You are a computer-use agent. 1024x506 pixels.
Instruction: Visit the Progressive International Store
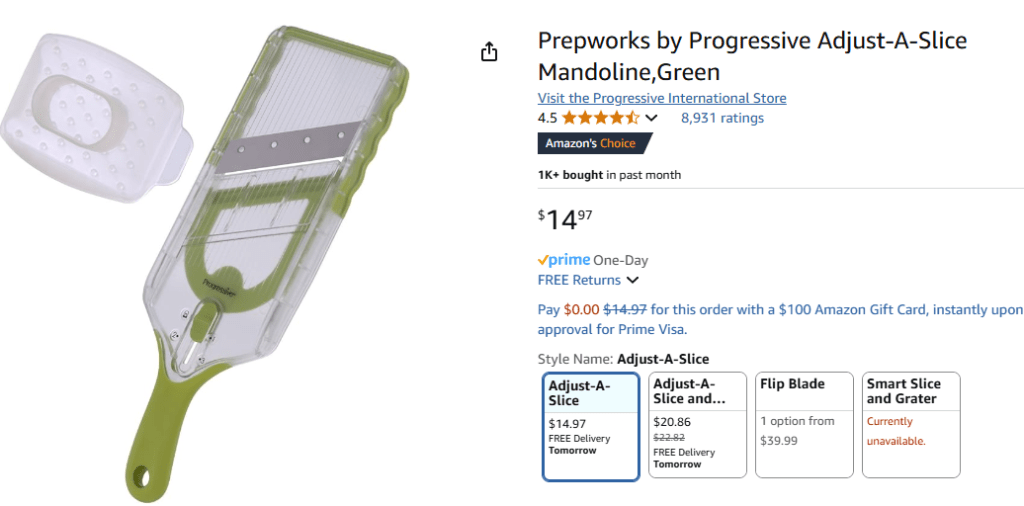[x=662, y=98]
